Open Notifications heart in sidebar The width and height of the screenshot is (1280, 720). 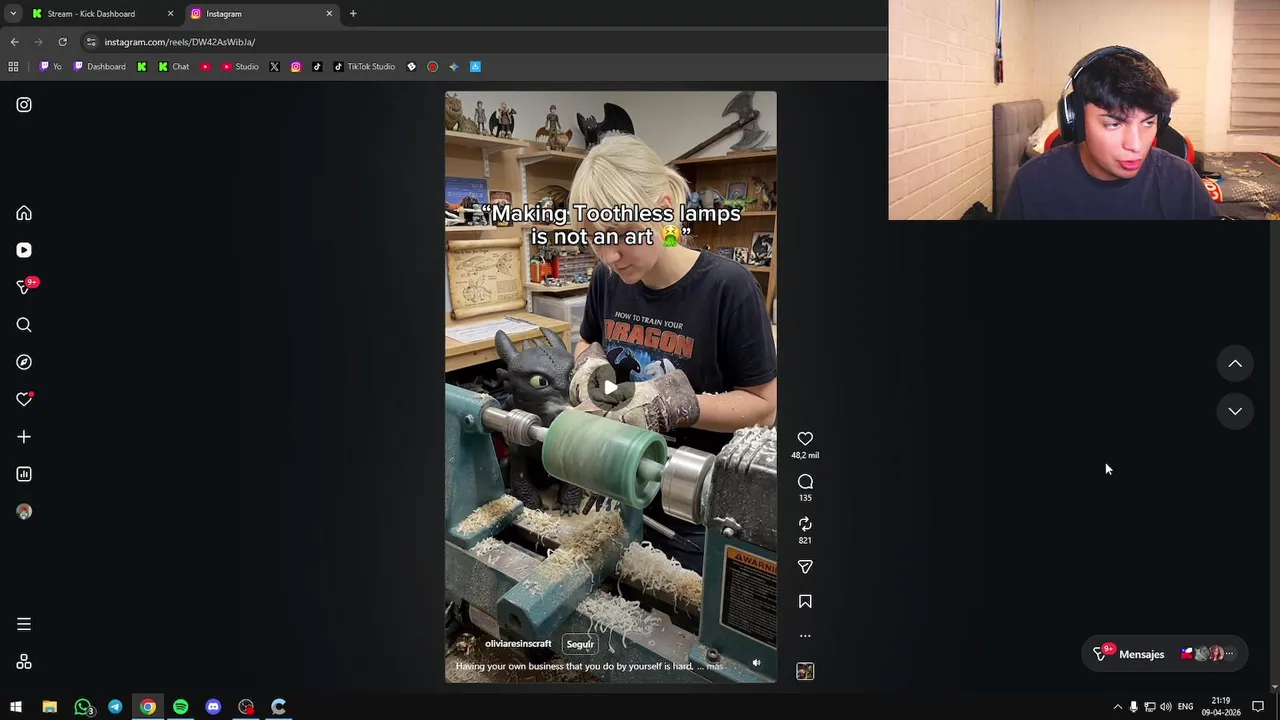coord(24,400)
